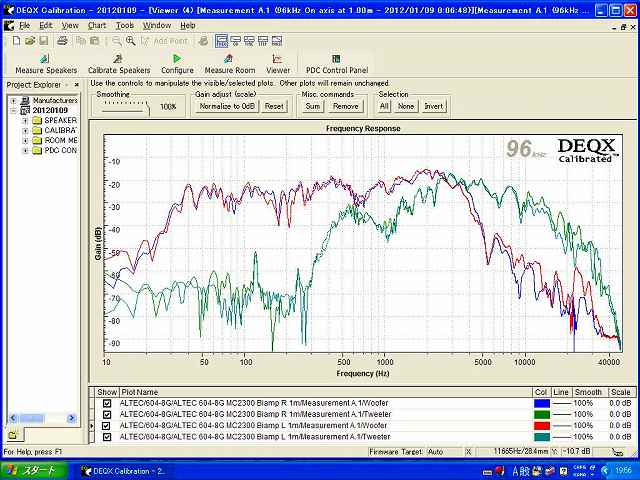Image resolution: width=640 pixels, height=480 pixels.
Task: Click the taskbar clock showing 19:56
Action: point(623,471)
